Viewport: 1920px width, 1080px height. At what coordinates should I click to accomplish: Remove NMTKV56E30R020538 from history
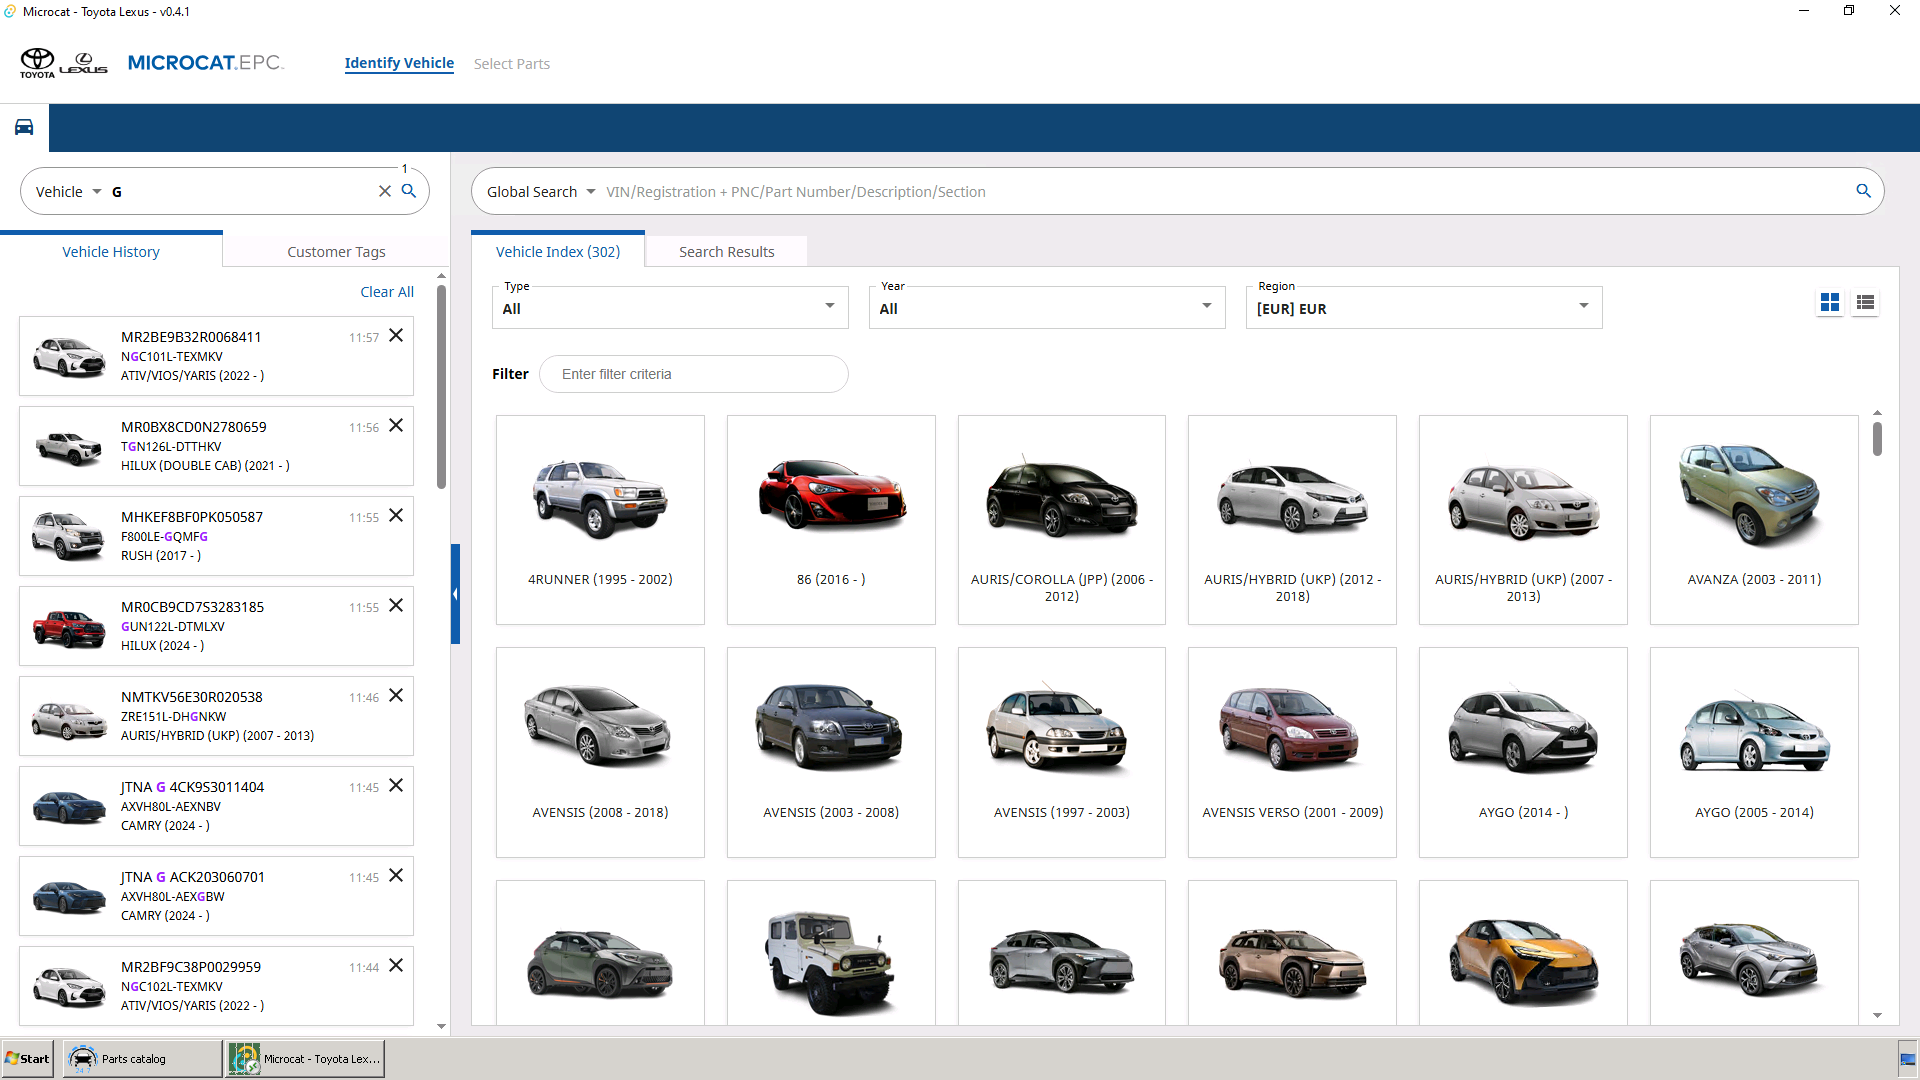click(396, 696)
